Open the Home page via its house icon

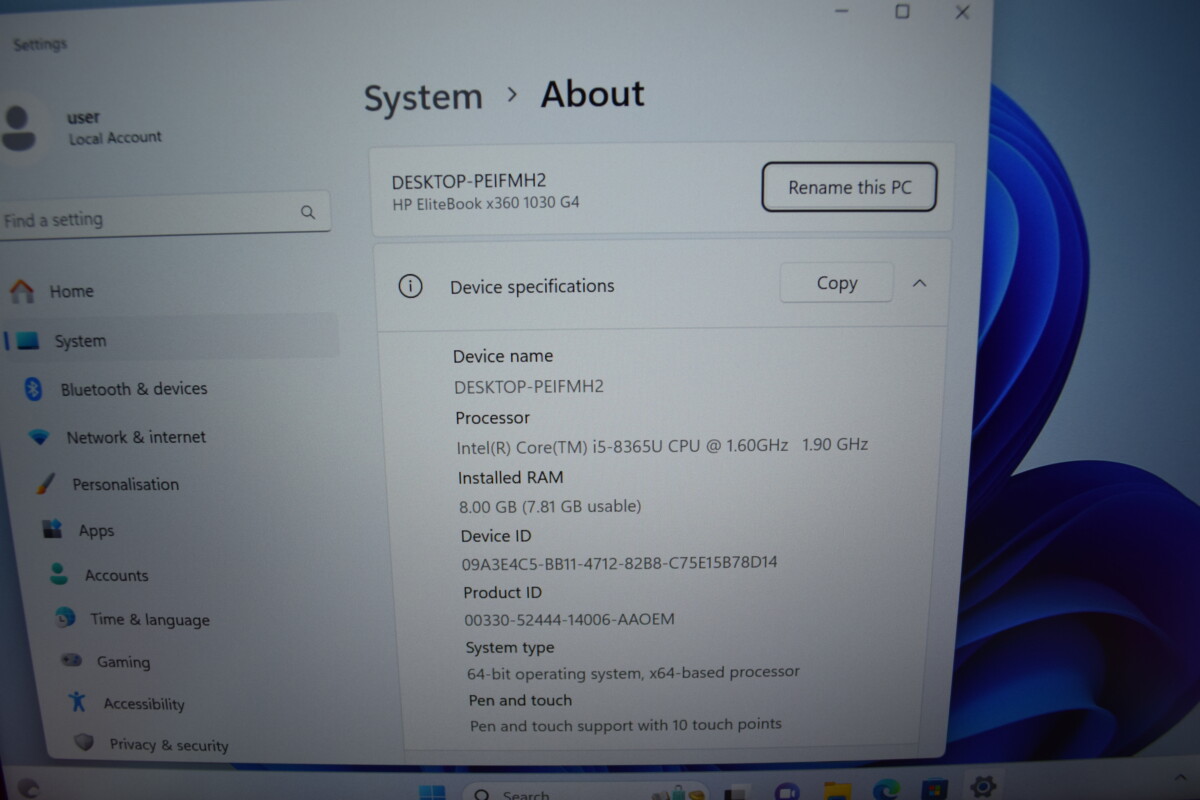point(21,291)
